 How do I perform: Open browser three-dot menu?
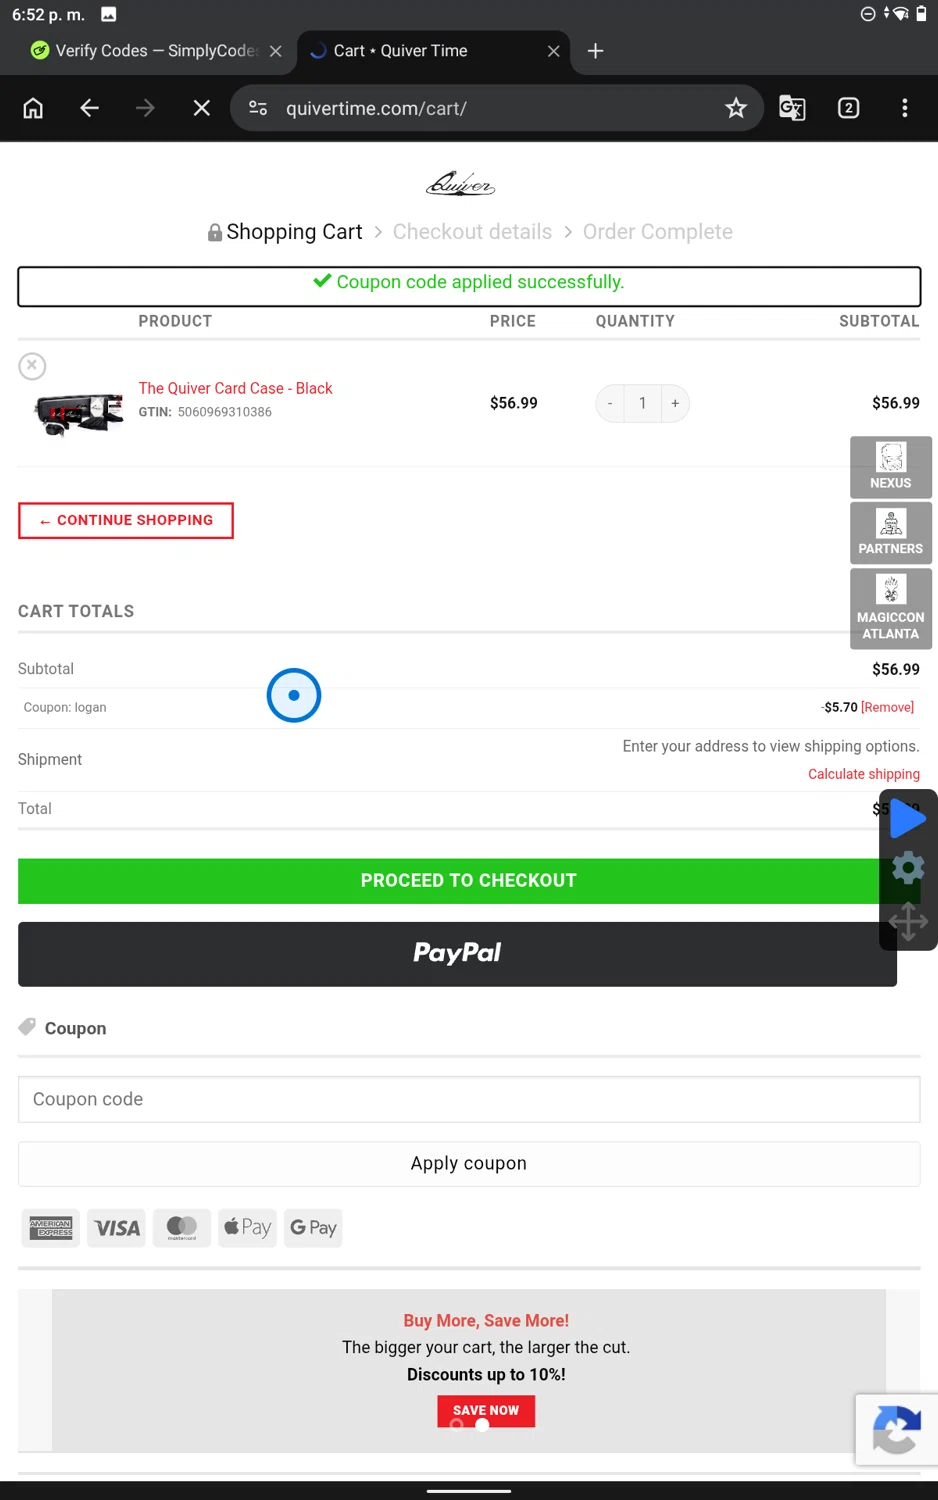pyautogui.click(x=905, y=108)
